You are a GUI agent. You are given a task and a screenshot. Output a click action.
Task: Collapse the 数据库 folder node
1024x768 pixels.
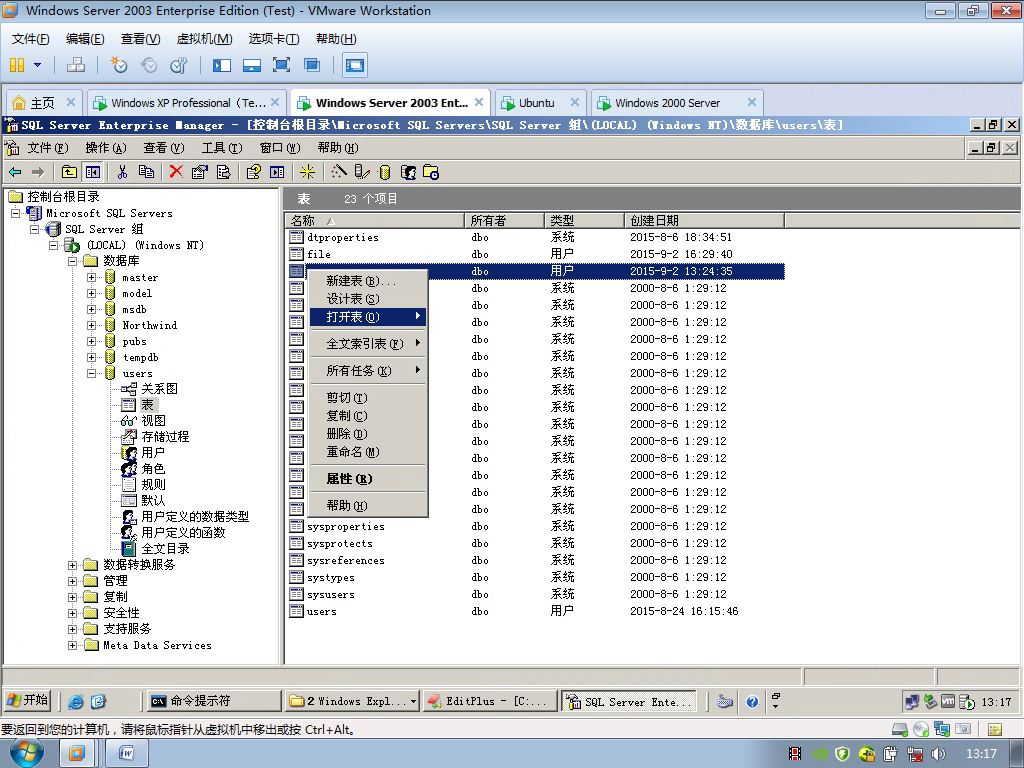coord(72,261)
